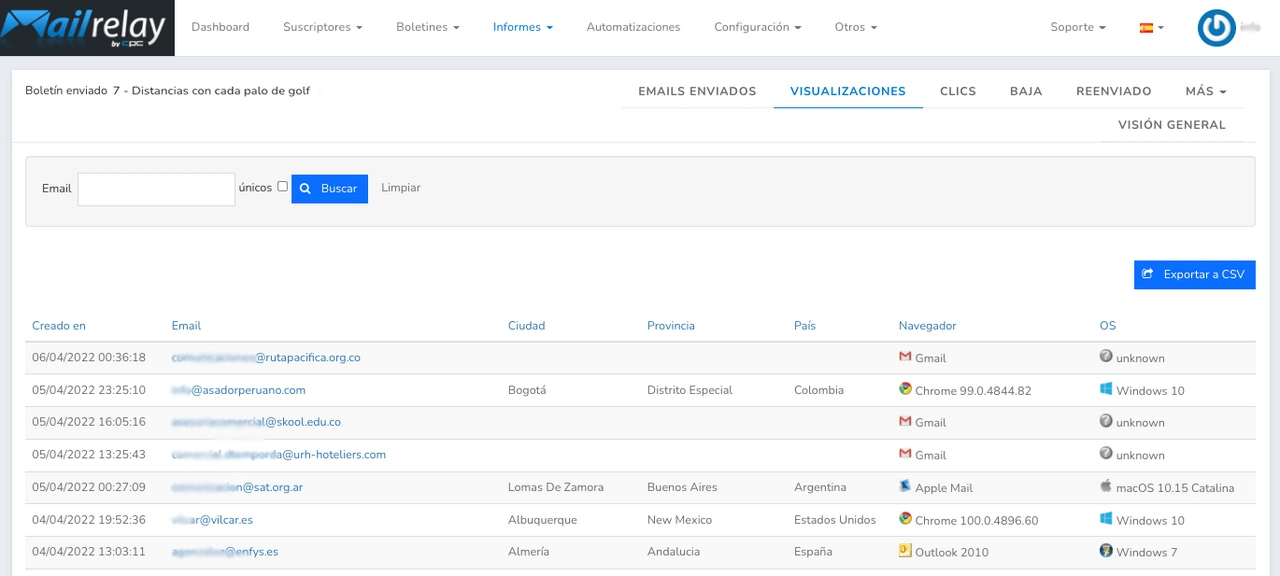Open the enfys.es email link

point(225,552)
